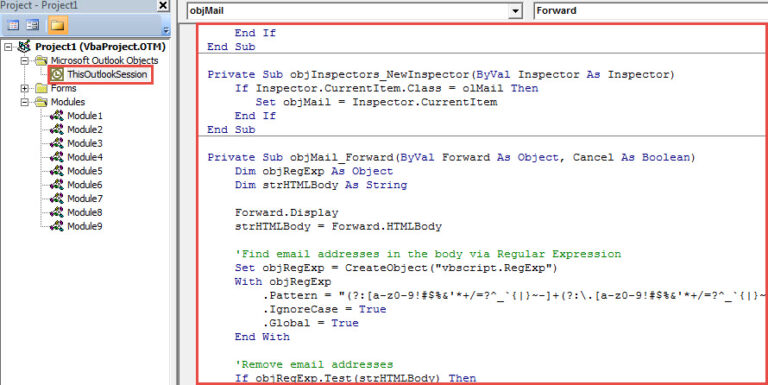Image resolution: width=768 pixels, height=385 pixels.
Task: Select the Forms folder label
Action: click(64, 88)
